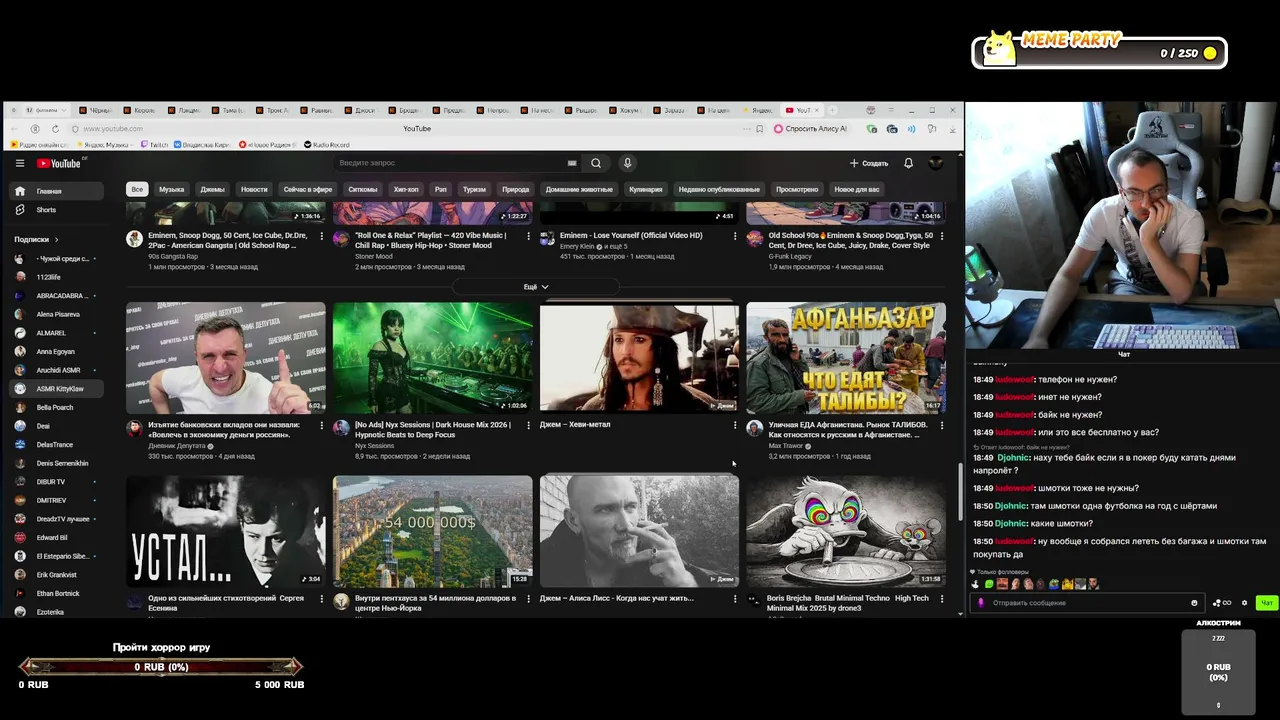Open Stoner Mood channel link

click(x=374, y=257)
